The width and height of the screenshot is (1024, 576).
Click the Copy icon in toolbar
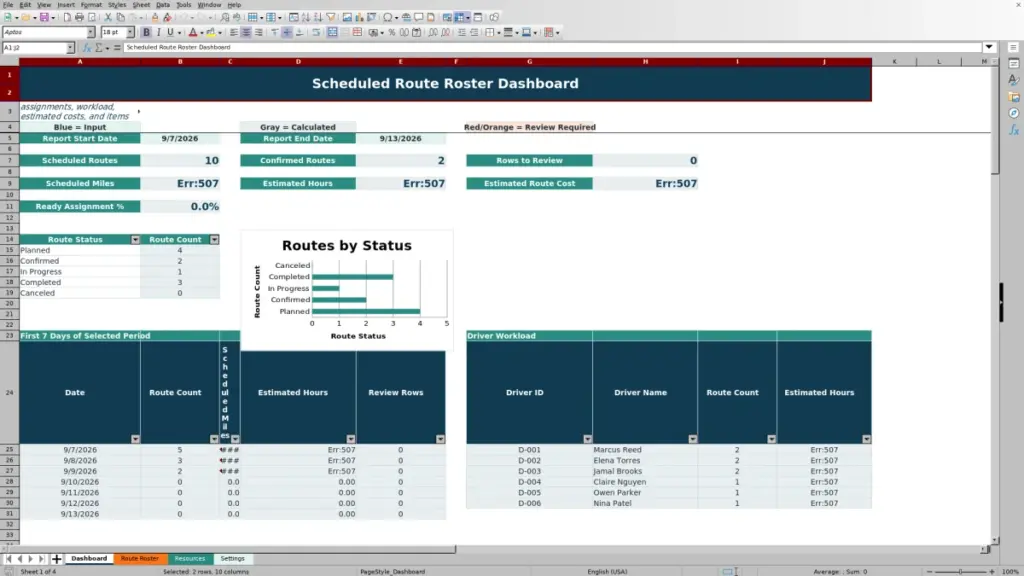[x=120, y=17]
